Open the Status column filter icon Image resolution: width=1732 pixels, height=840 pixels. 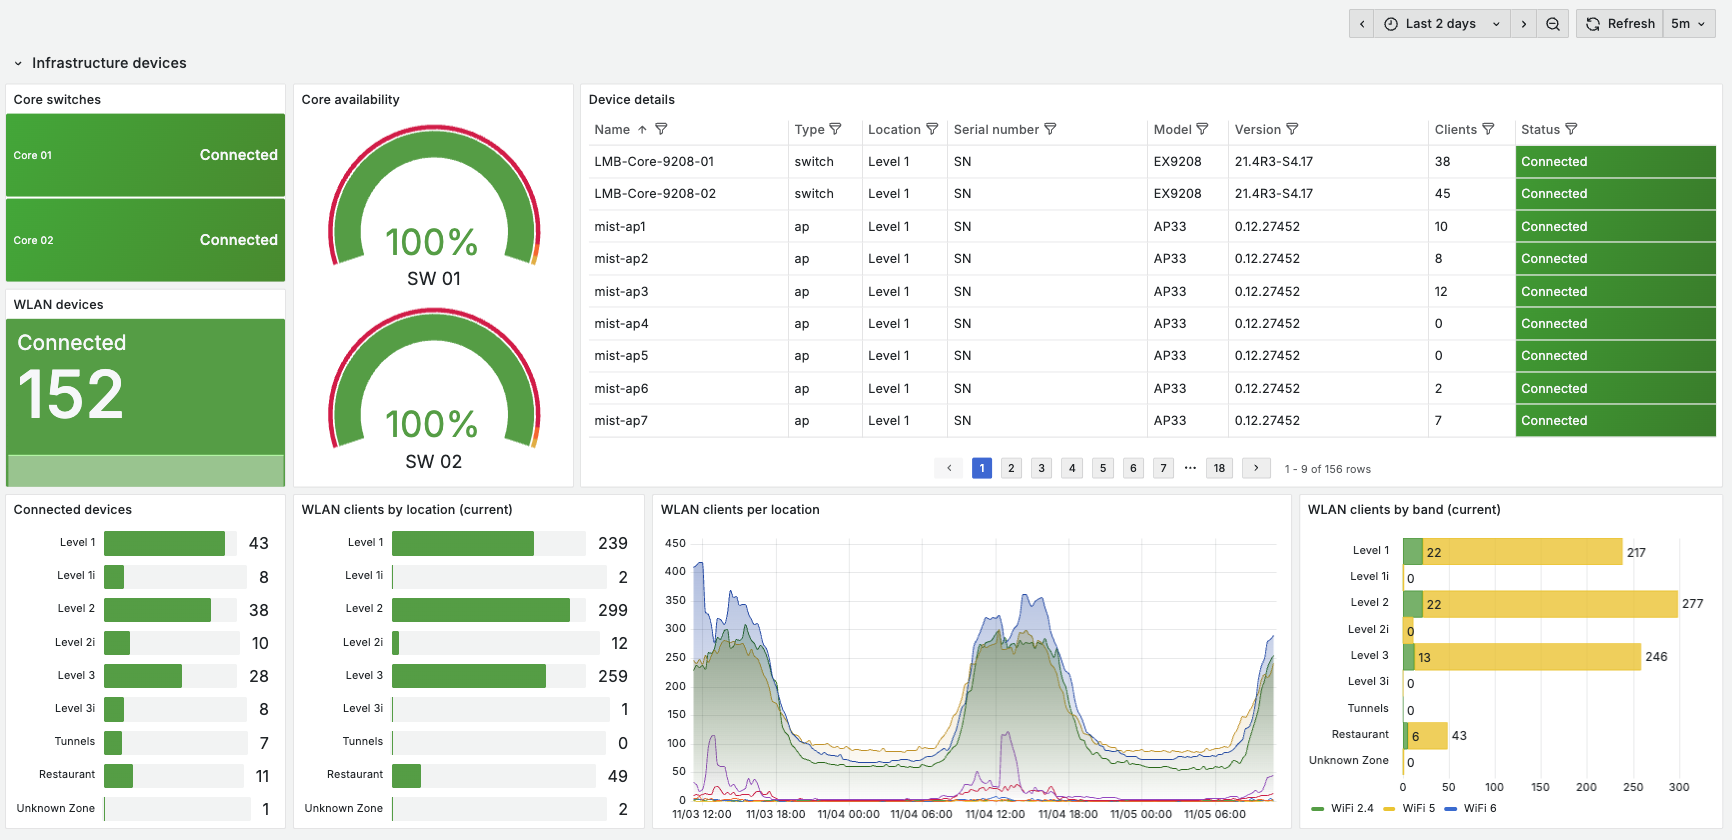(x=1571, y=129)
